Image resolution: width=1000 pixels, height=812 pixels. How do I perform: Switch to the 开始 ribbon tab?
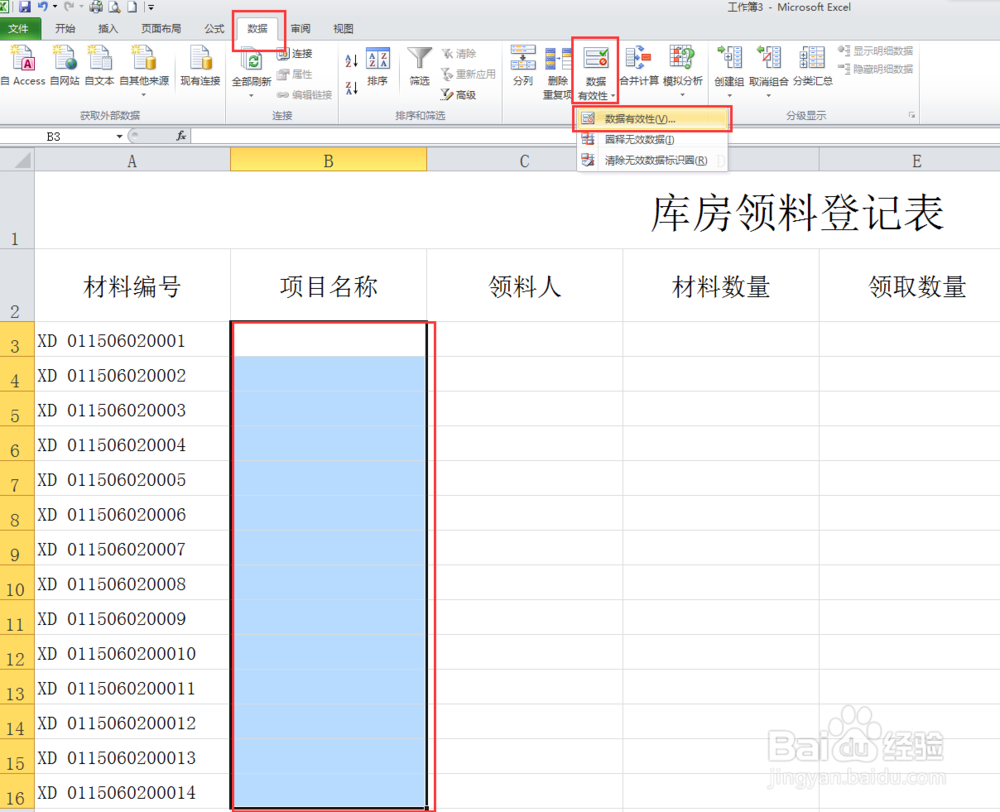(x=64, y=28)
